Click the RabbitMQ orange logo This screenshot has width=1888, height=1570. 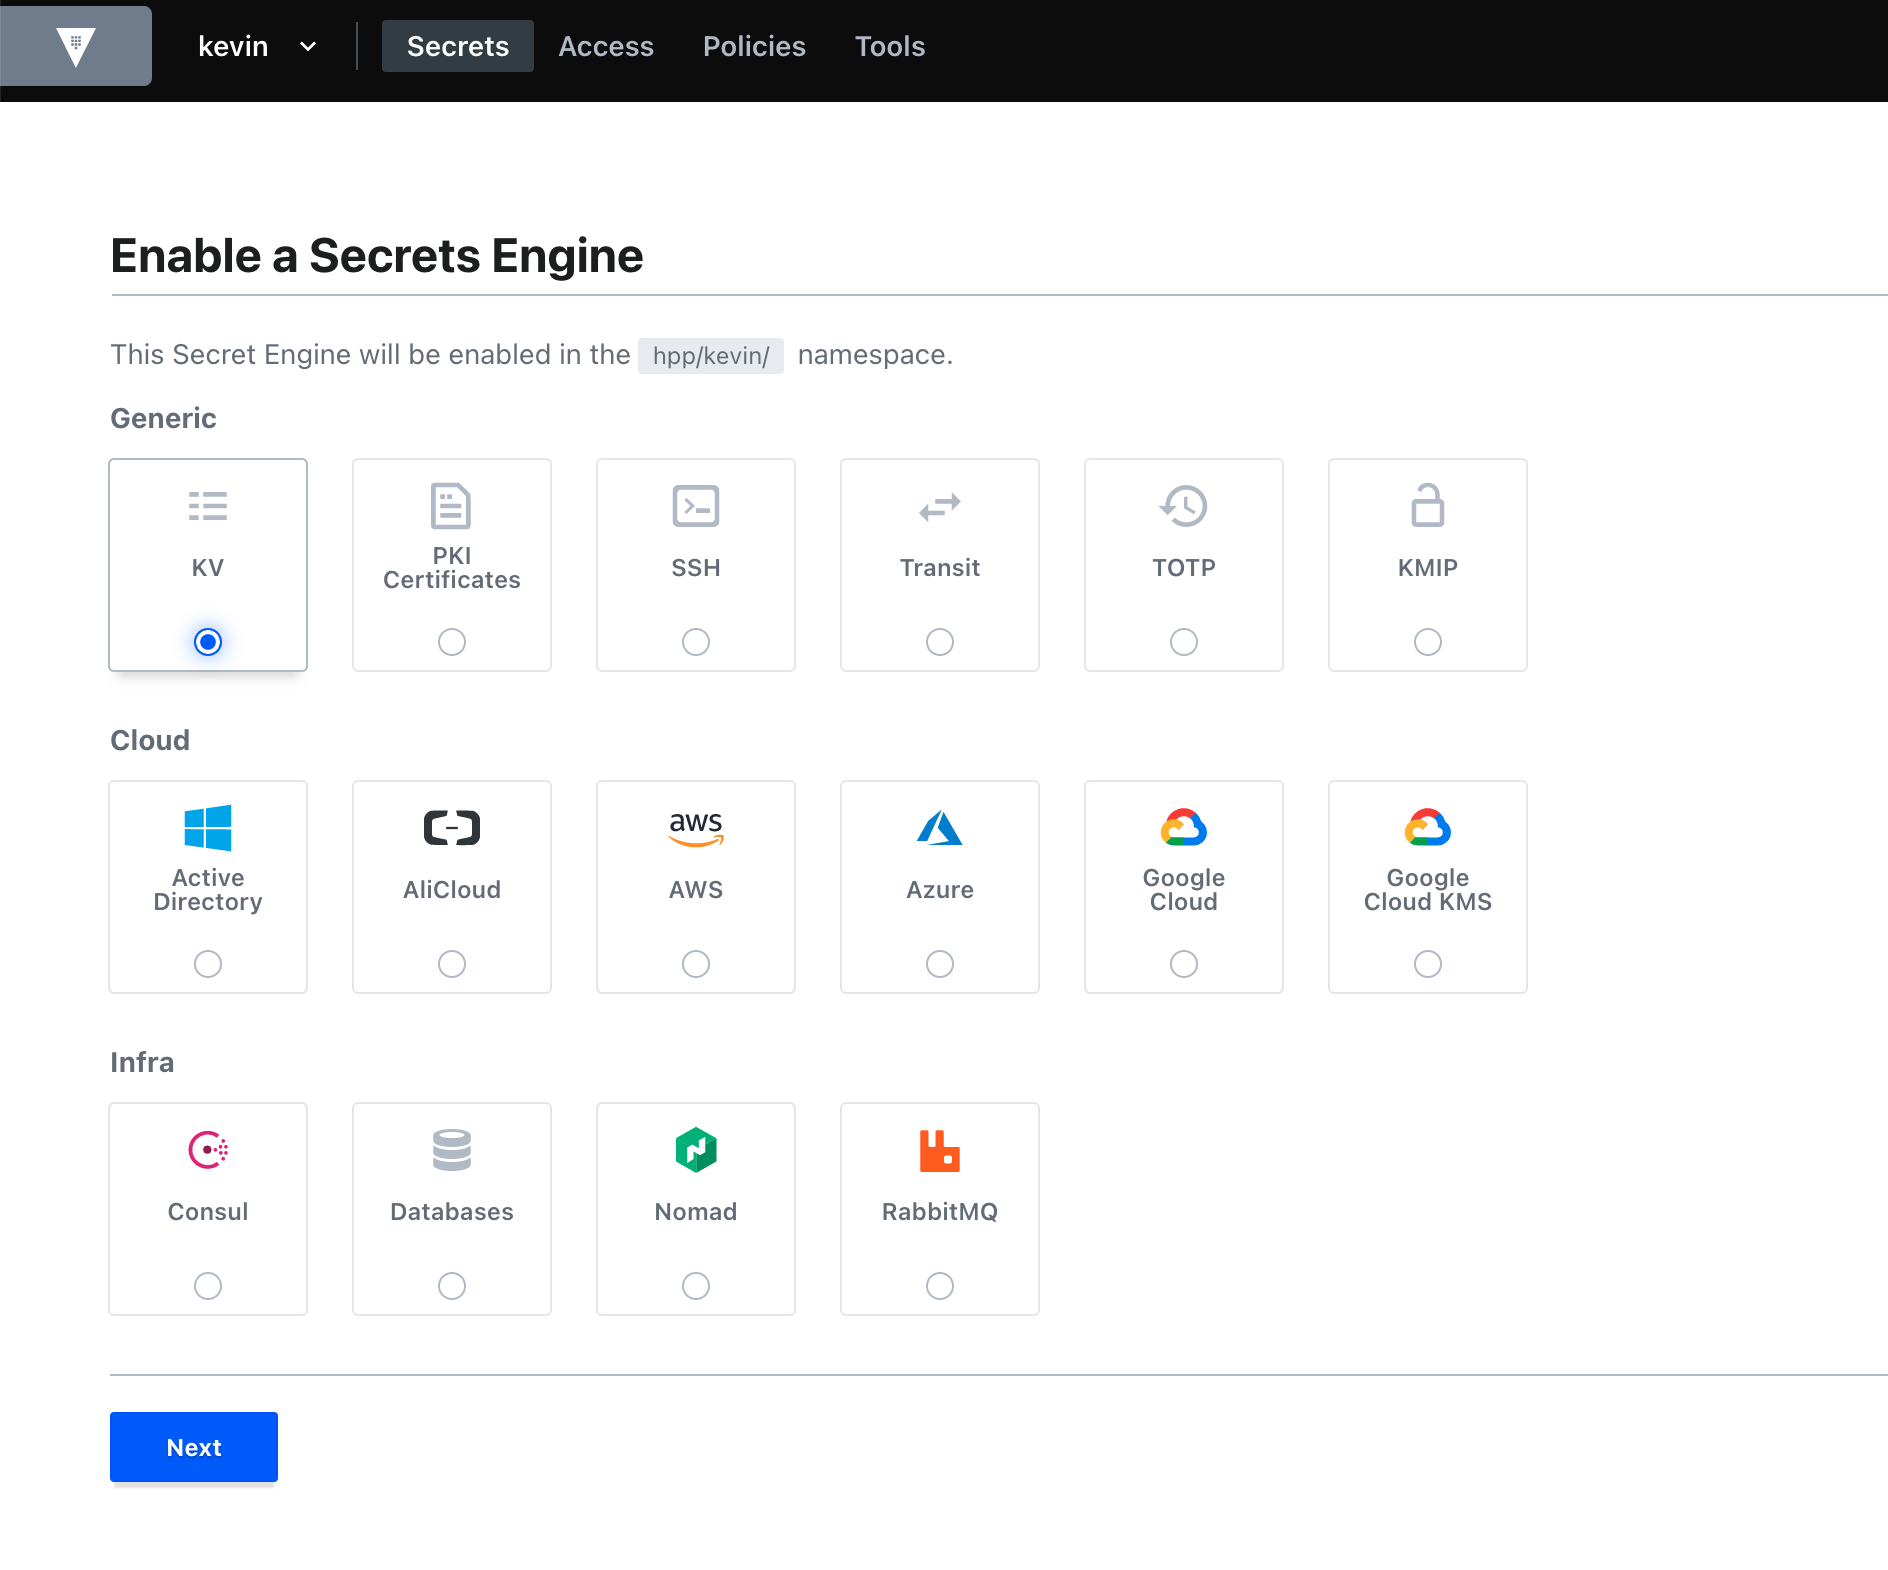[940, 1150]
